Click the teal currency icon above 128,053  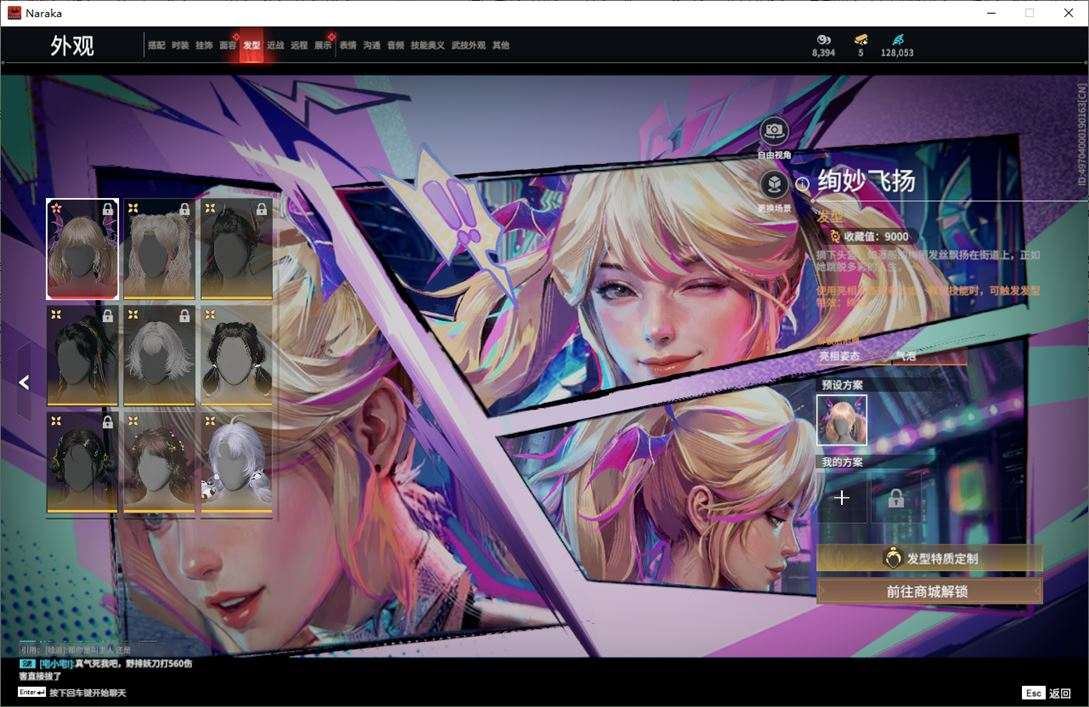(x=897, y=40)
